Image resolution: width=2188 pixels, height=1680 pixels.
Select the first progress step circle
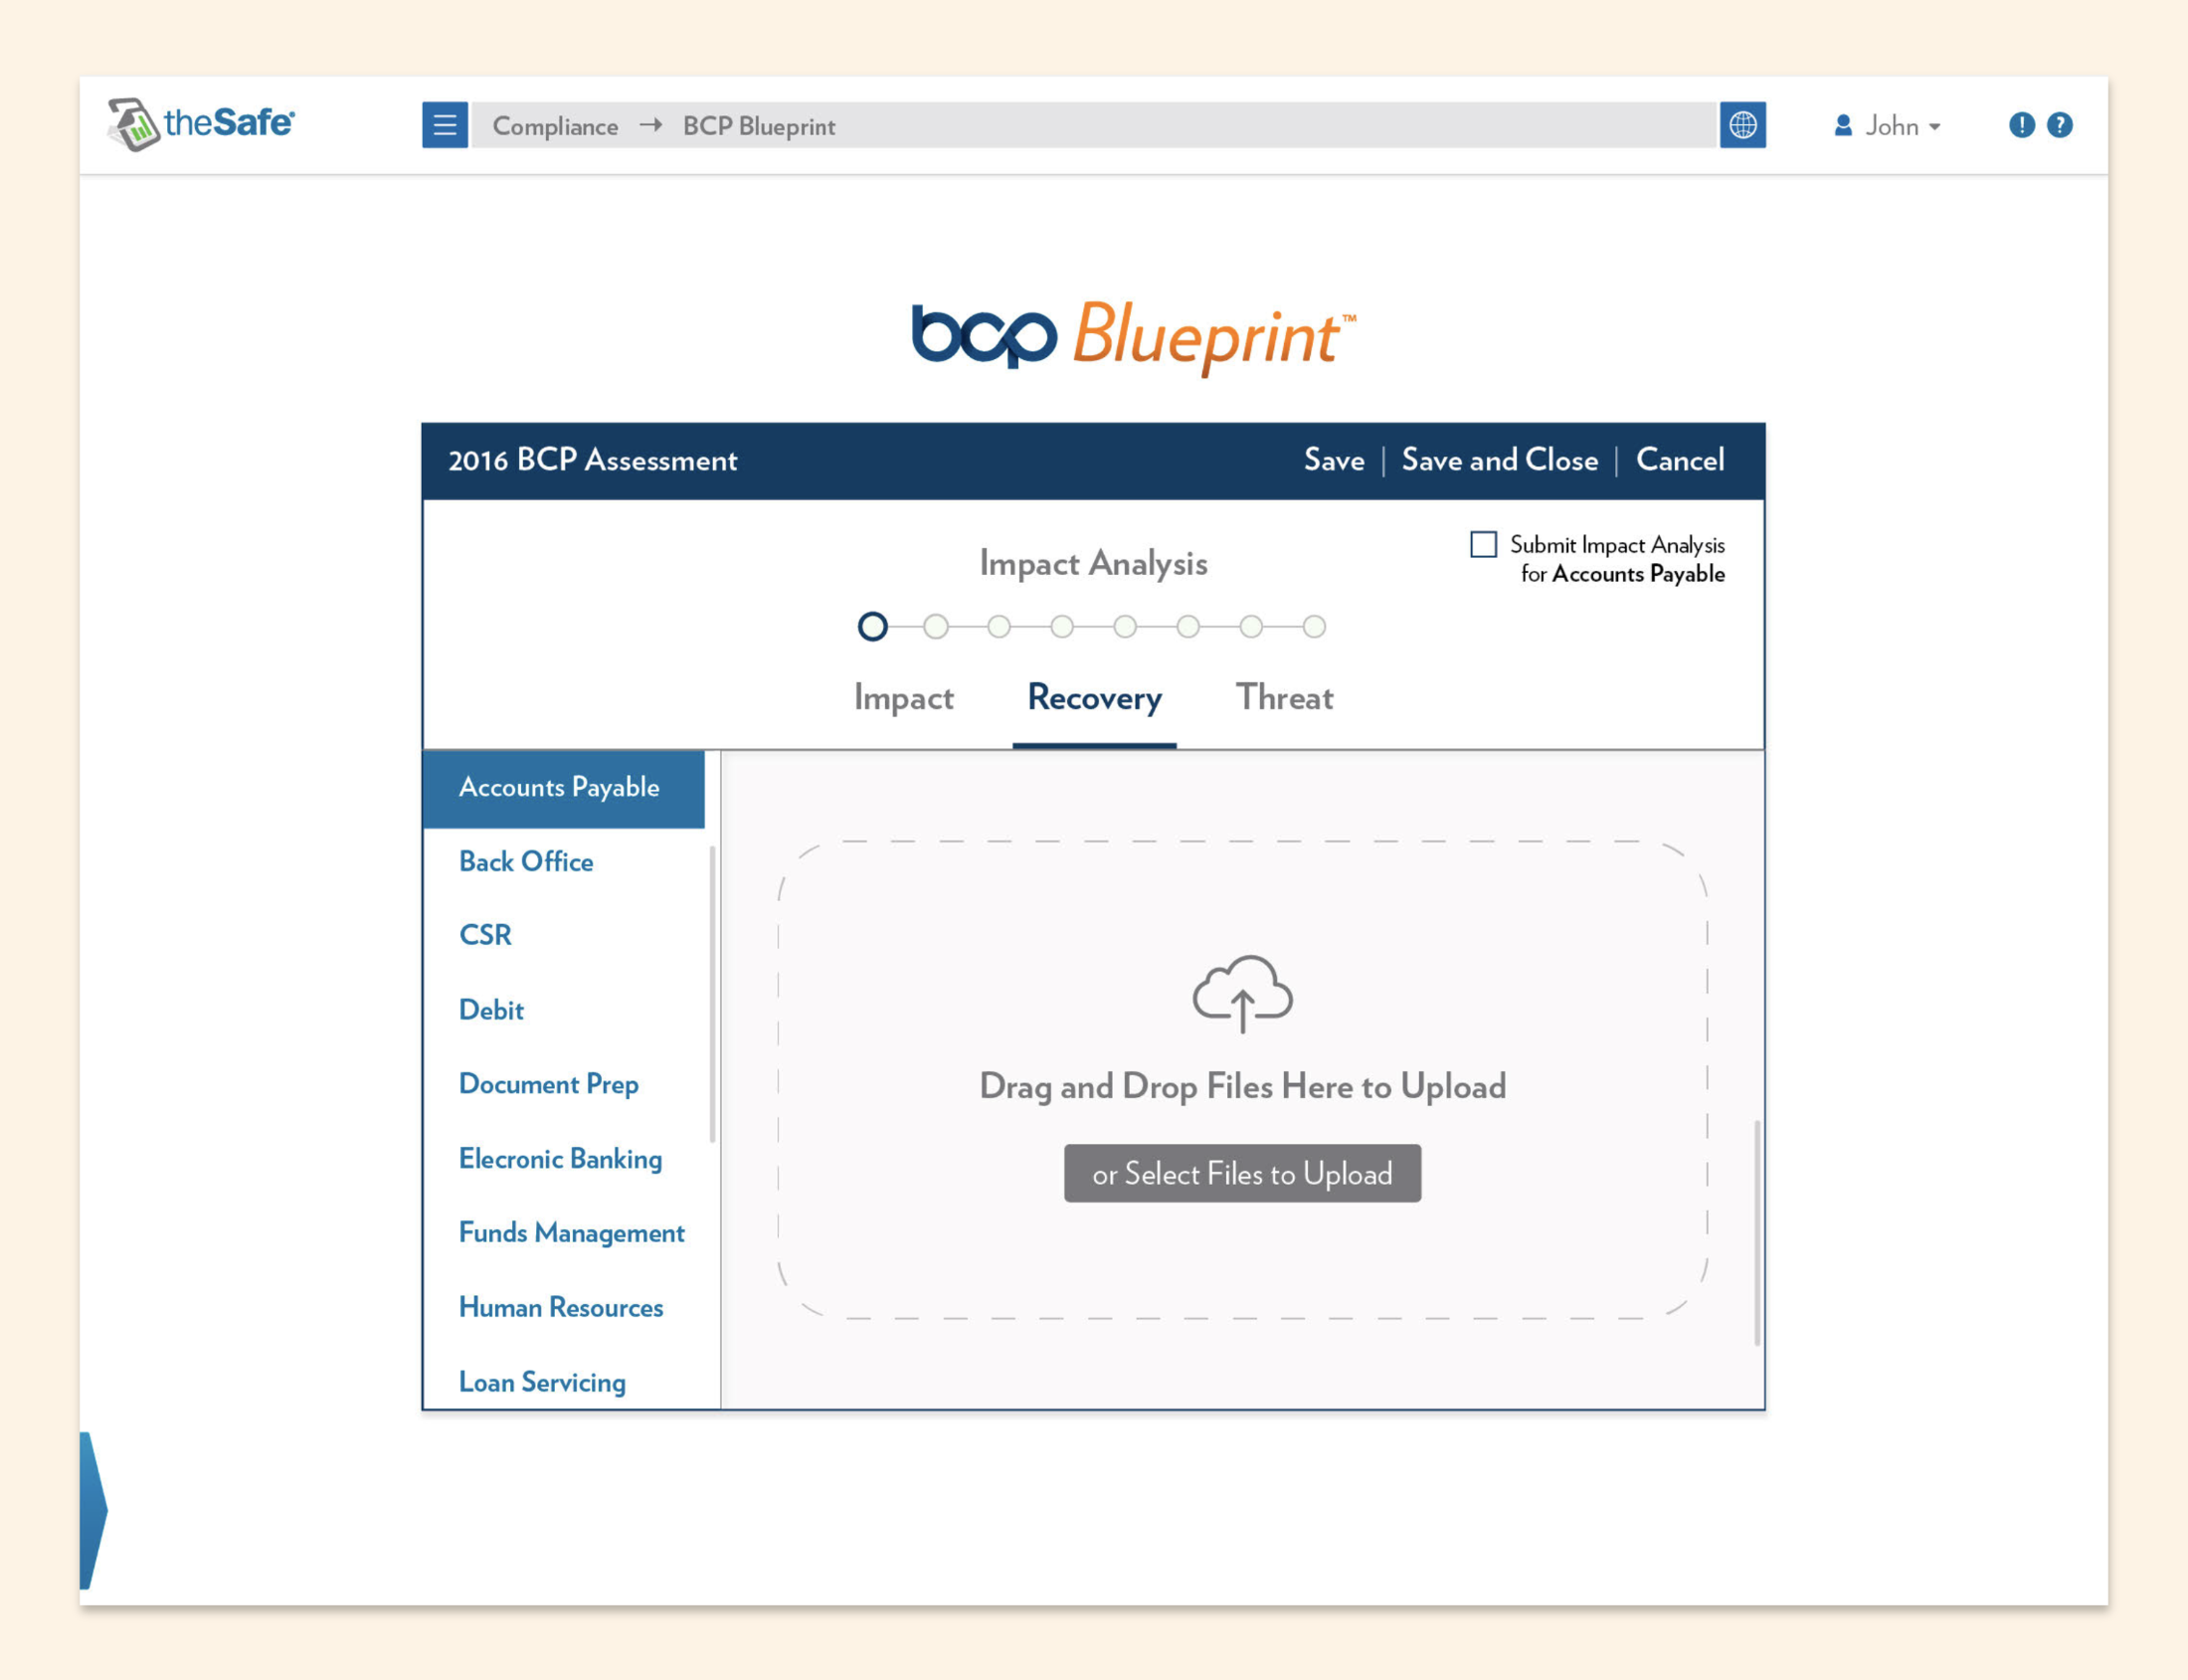tap(872, 627)
